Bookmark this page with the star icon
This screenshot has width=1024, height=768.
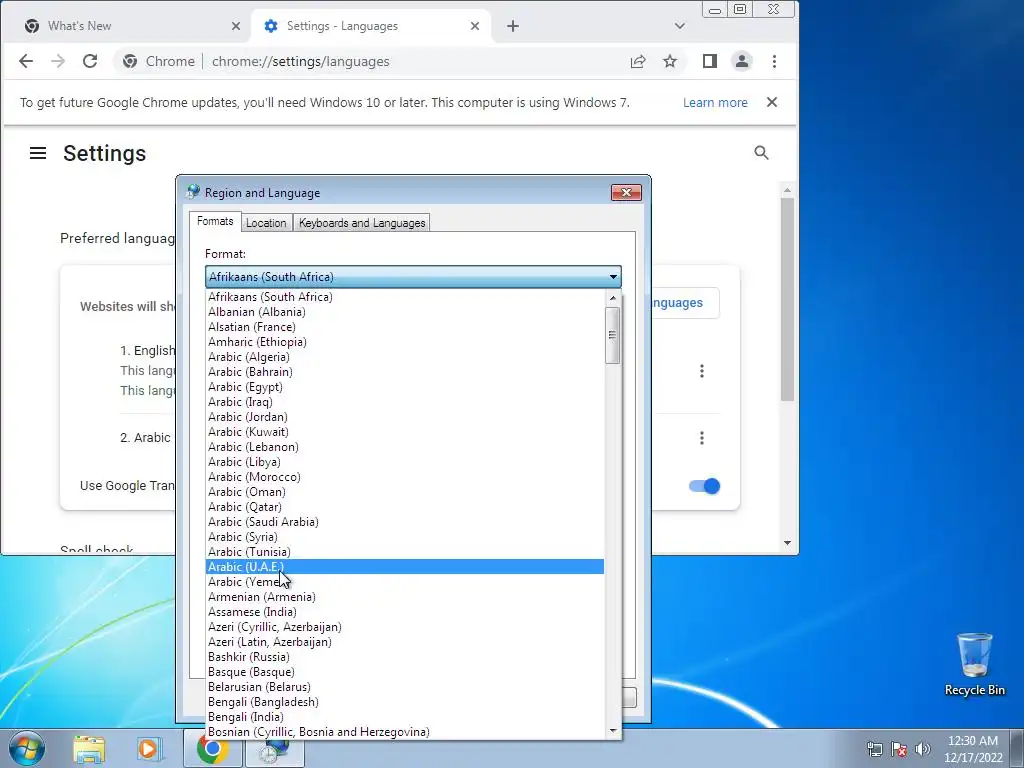[x=670, y=61]
